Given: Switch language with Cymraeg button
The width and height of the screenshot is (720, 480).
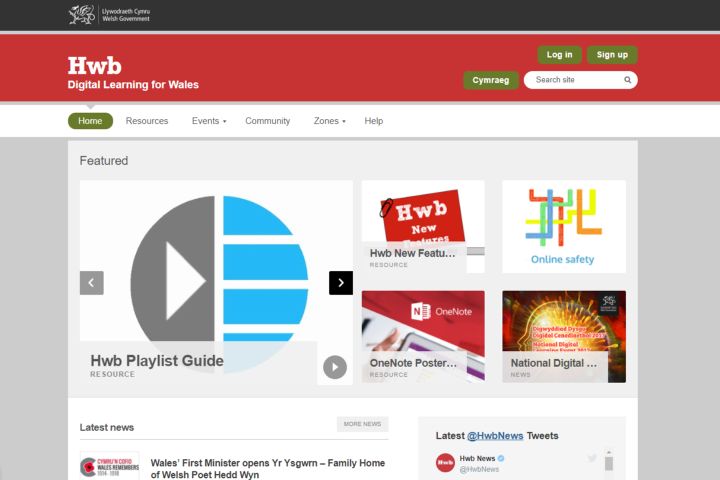Looking at the screenshot, I should (490, 80).
